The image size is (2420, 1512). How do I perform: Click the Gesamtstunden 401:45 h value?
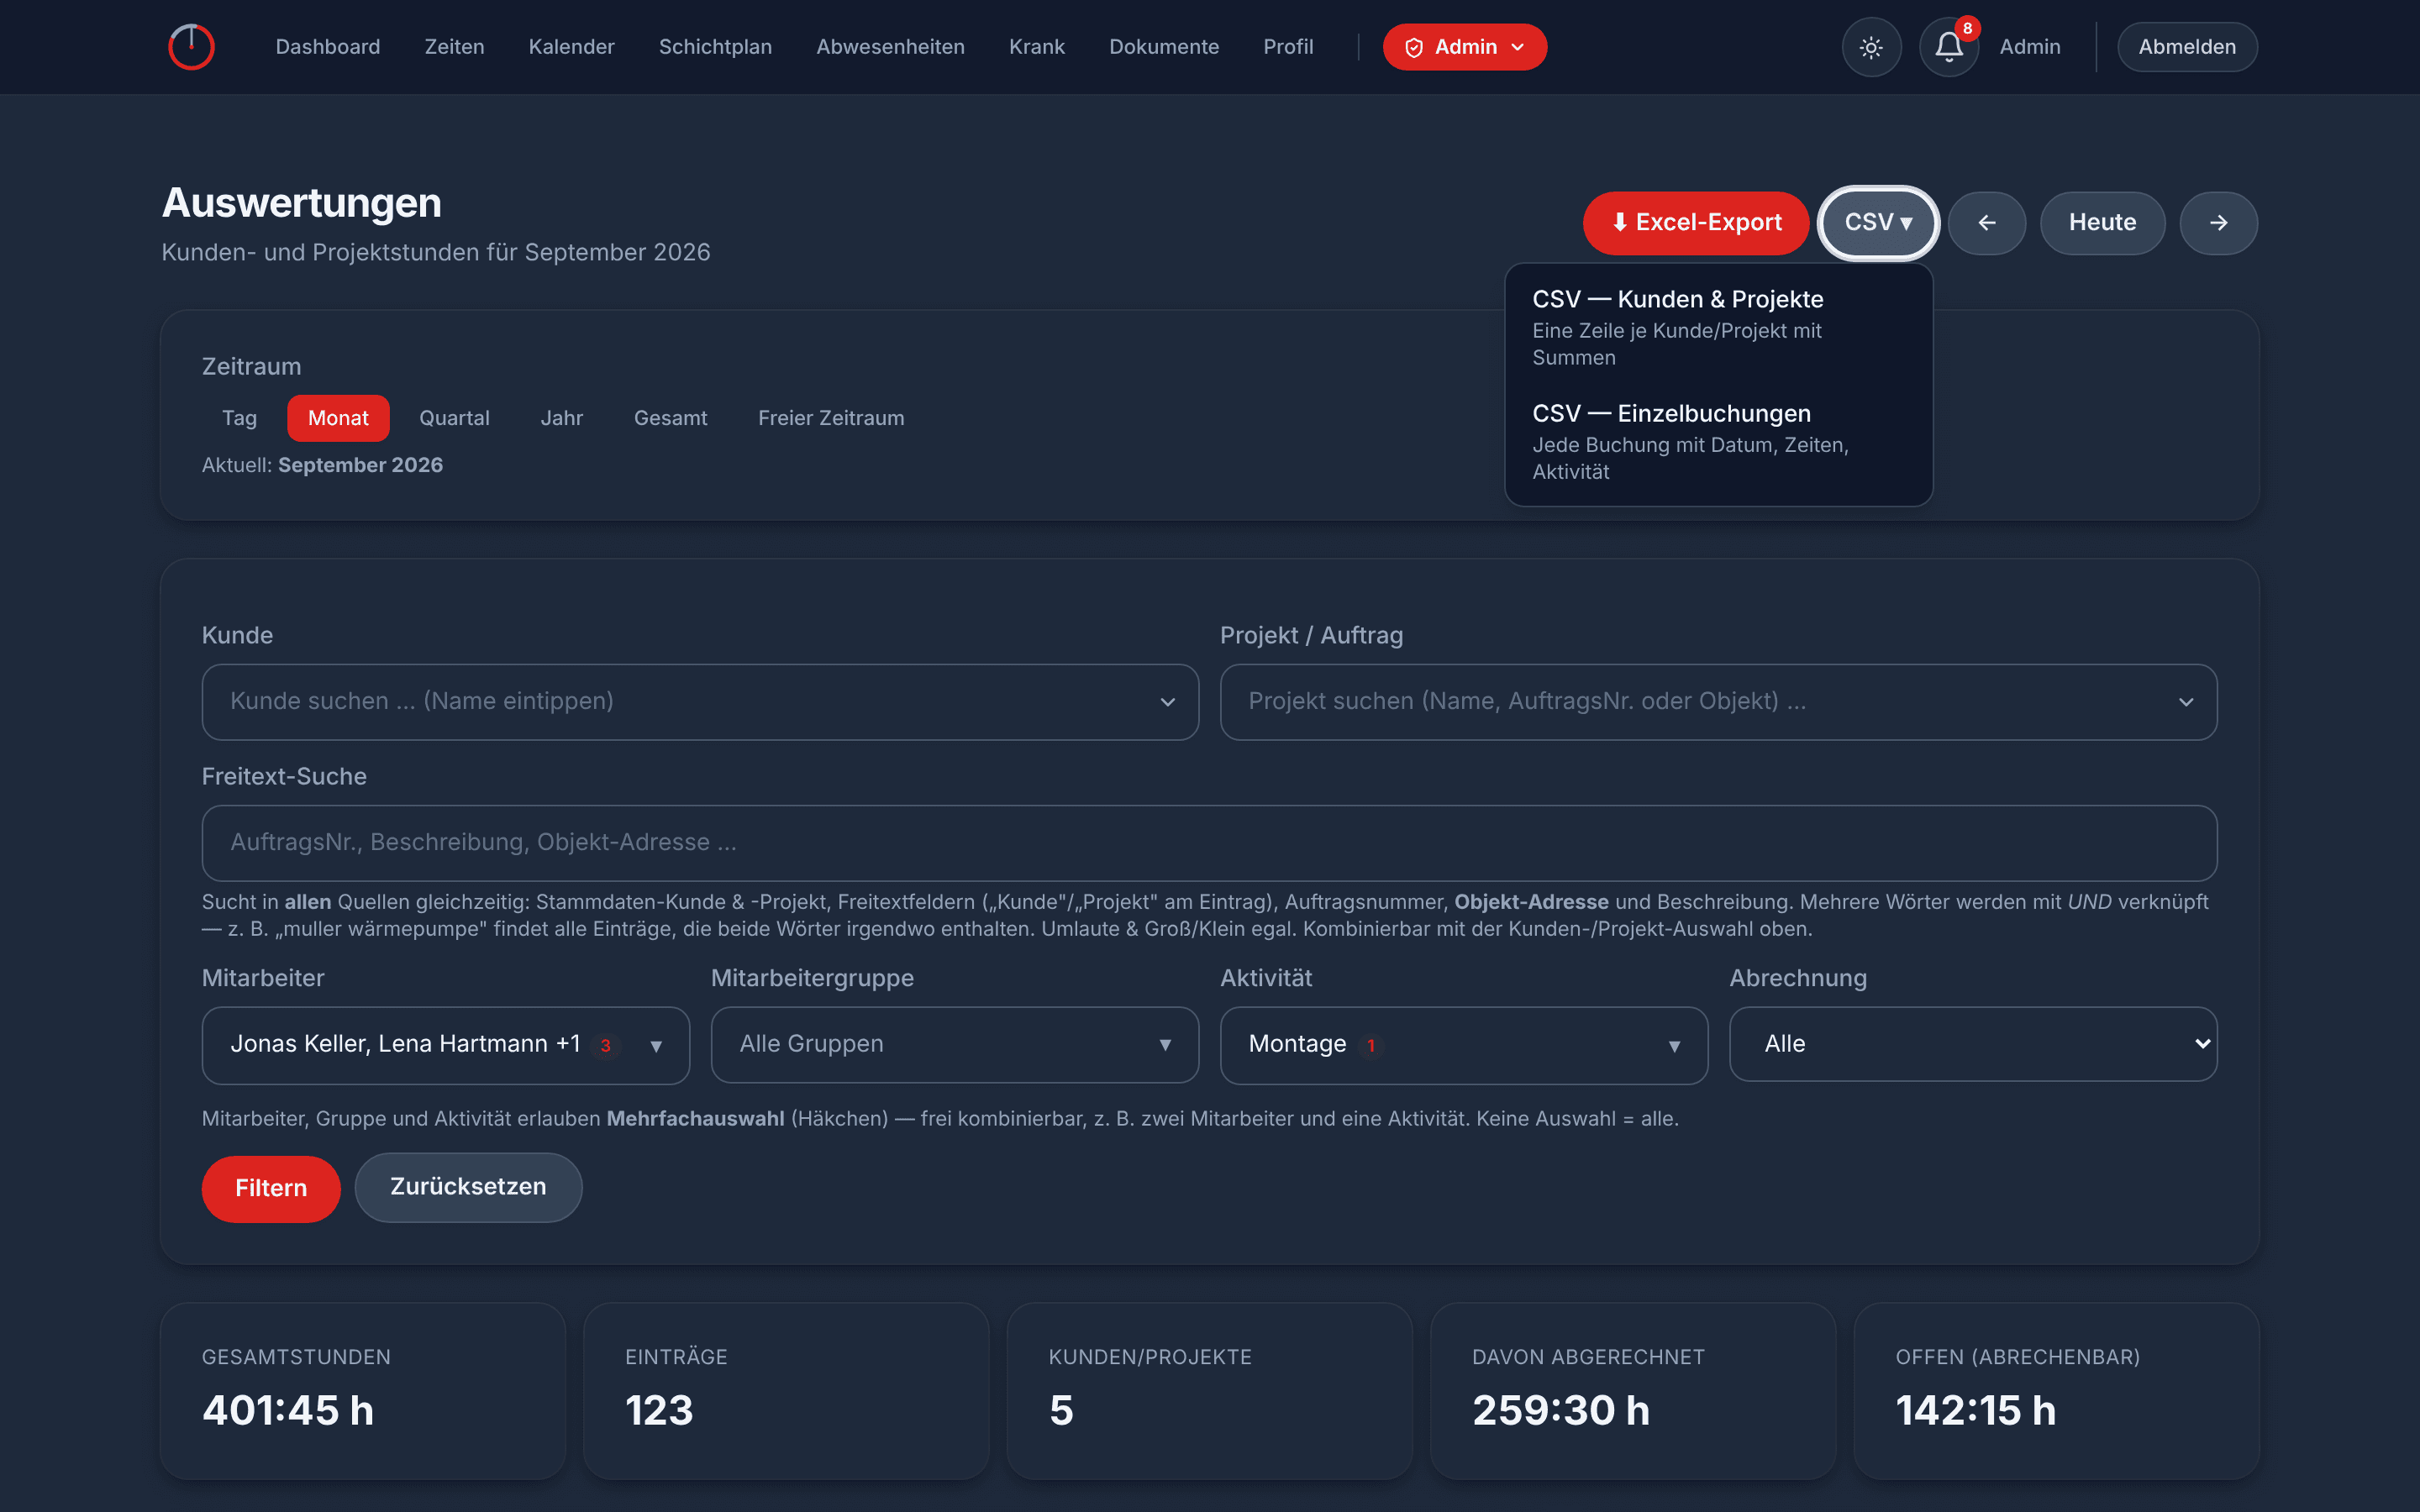click(288, 1410)
